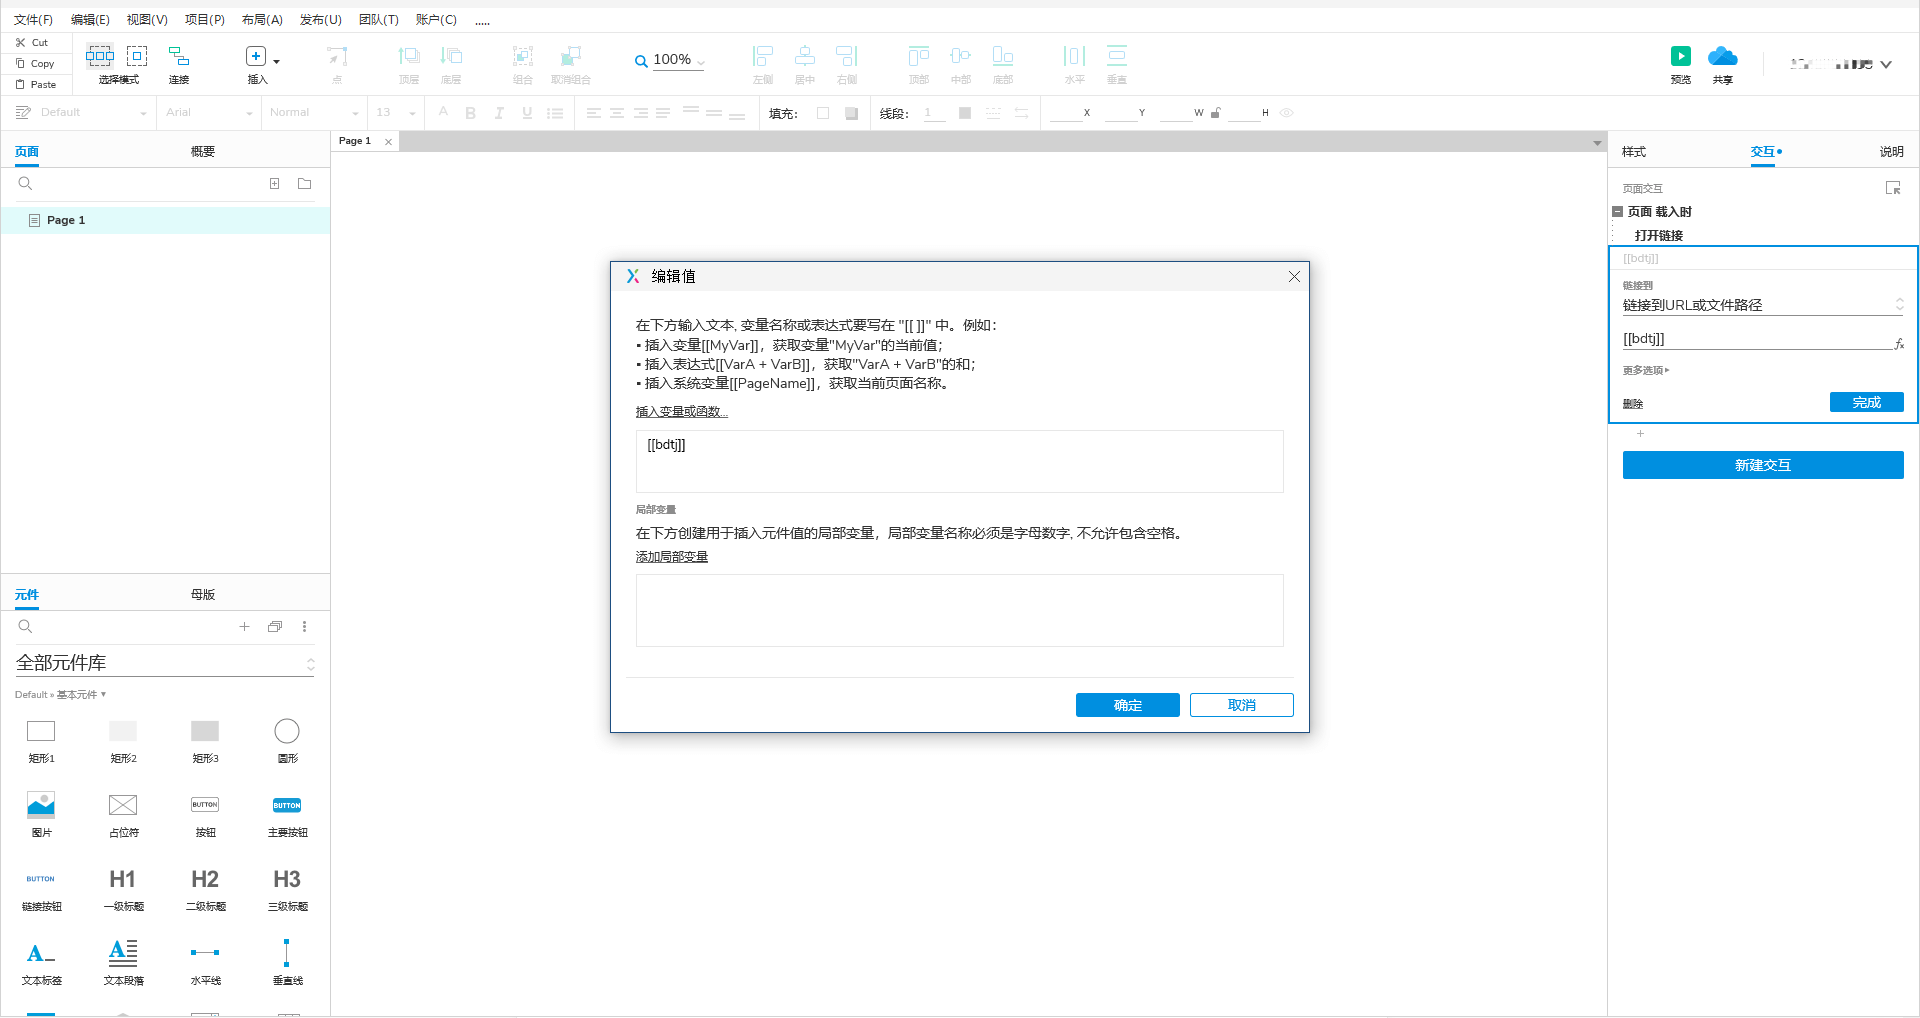Open the 发布(U) menu

(320, 20)
